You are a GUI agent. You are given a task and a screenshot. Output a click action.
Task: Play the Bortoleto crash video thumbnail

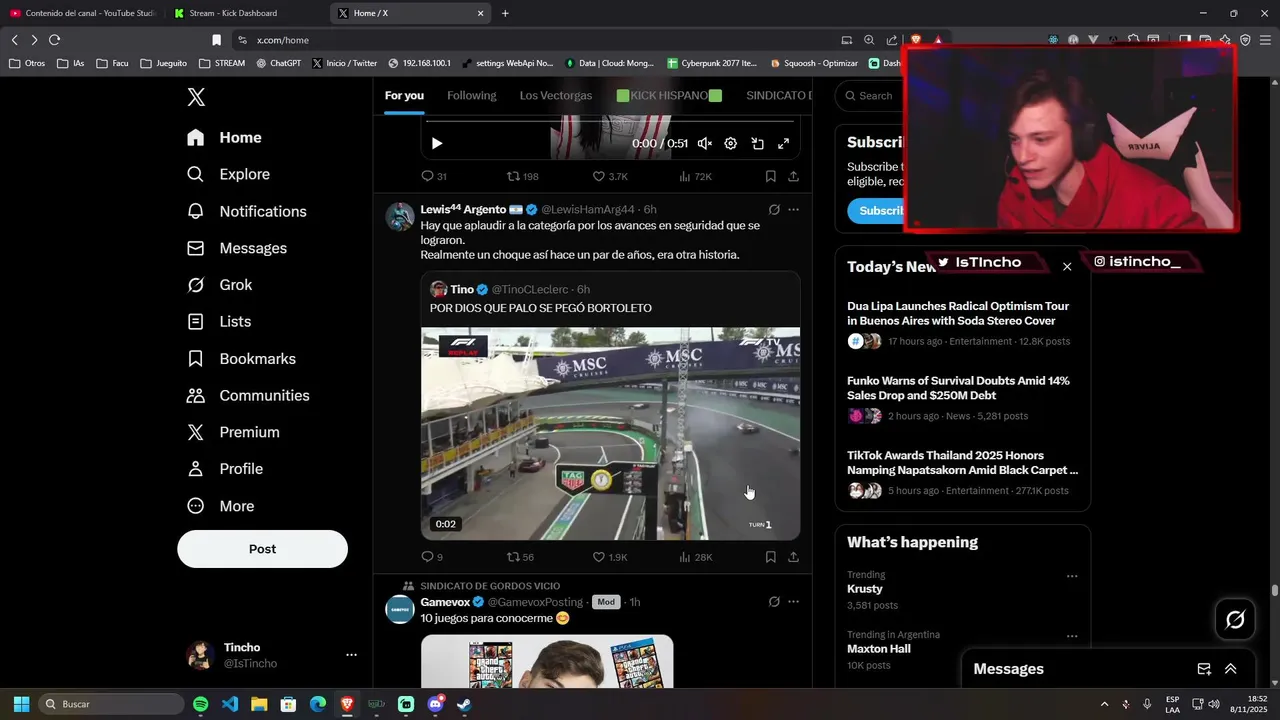point(610,434)
